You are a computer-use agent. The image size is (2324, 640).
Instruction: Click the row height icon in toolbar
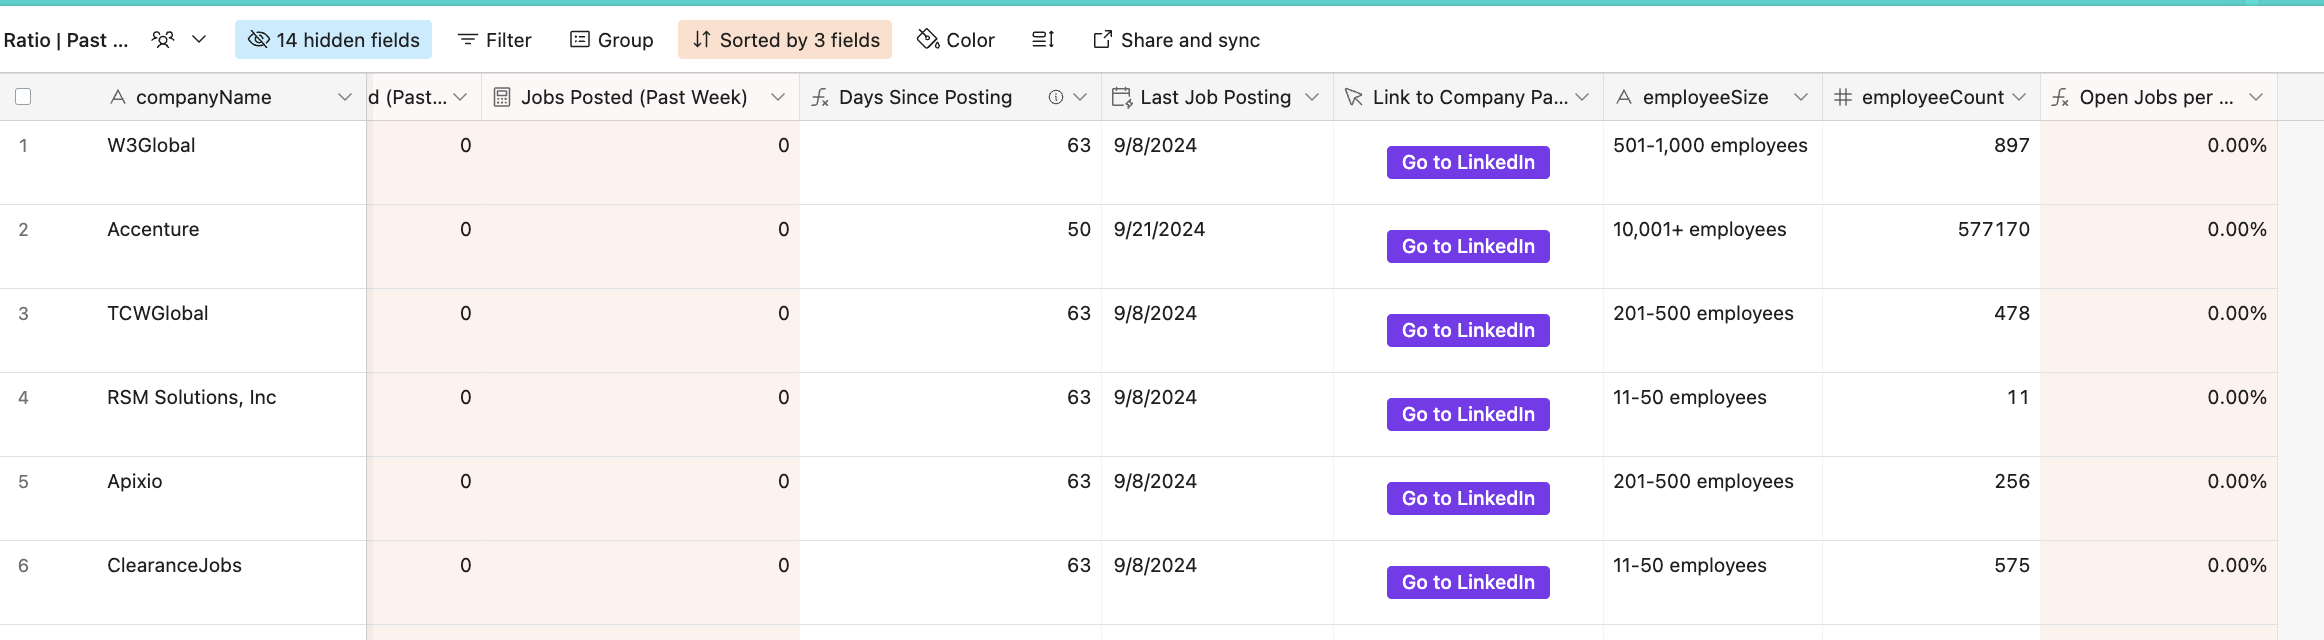click(1043, 40)
